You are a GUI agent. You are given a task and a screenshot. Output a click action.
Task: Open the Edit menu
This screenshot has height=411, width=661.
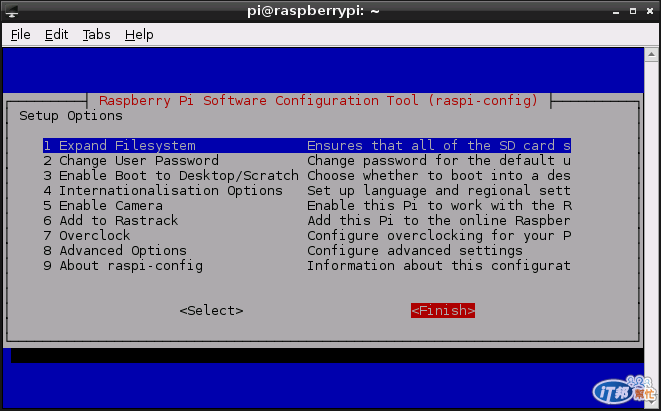click(56, 35)
